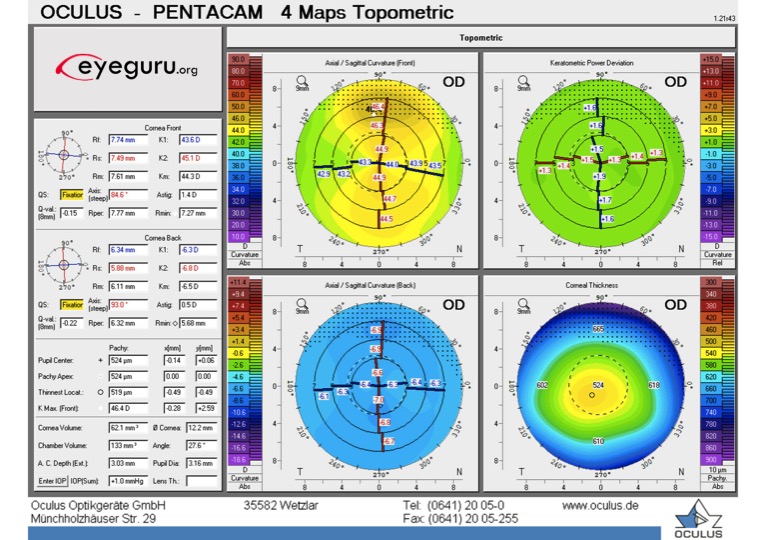
Task: Click the circle symbol in the Thinnest Locat. row
Action: [x=100, y=392]
